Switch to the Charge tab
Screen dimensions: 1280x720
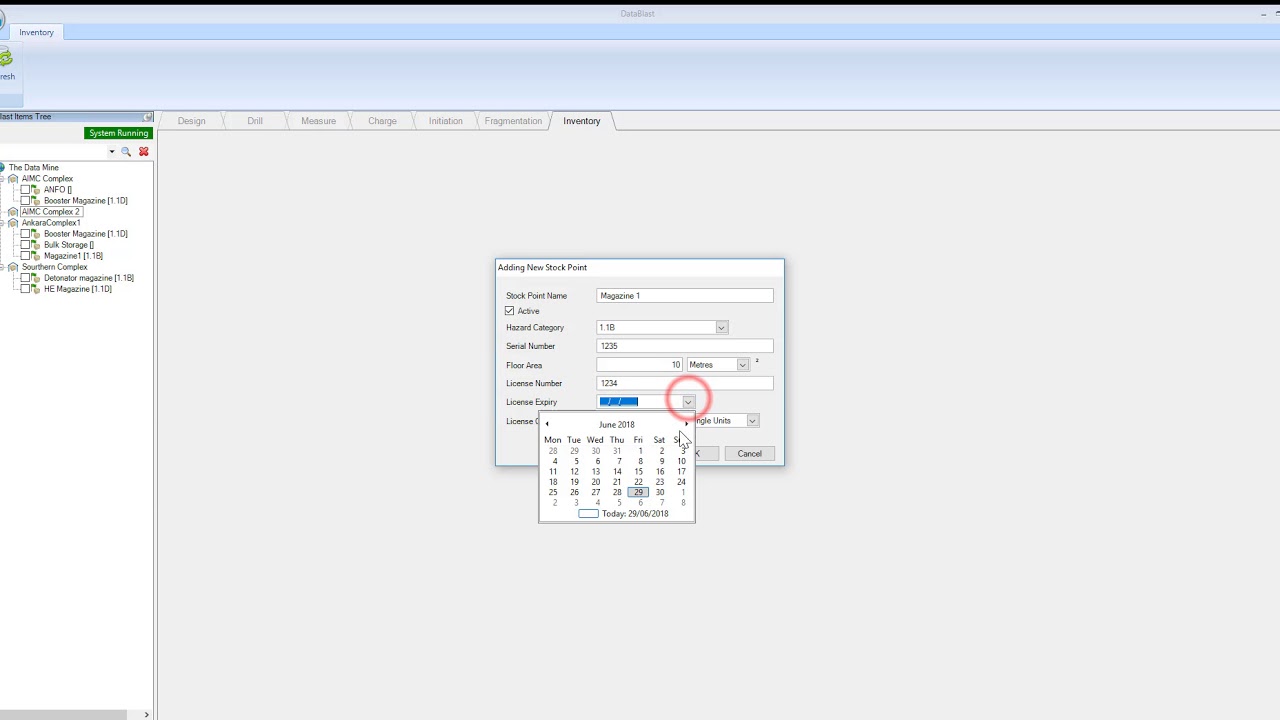(x=382, y=121)
